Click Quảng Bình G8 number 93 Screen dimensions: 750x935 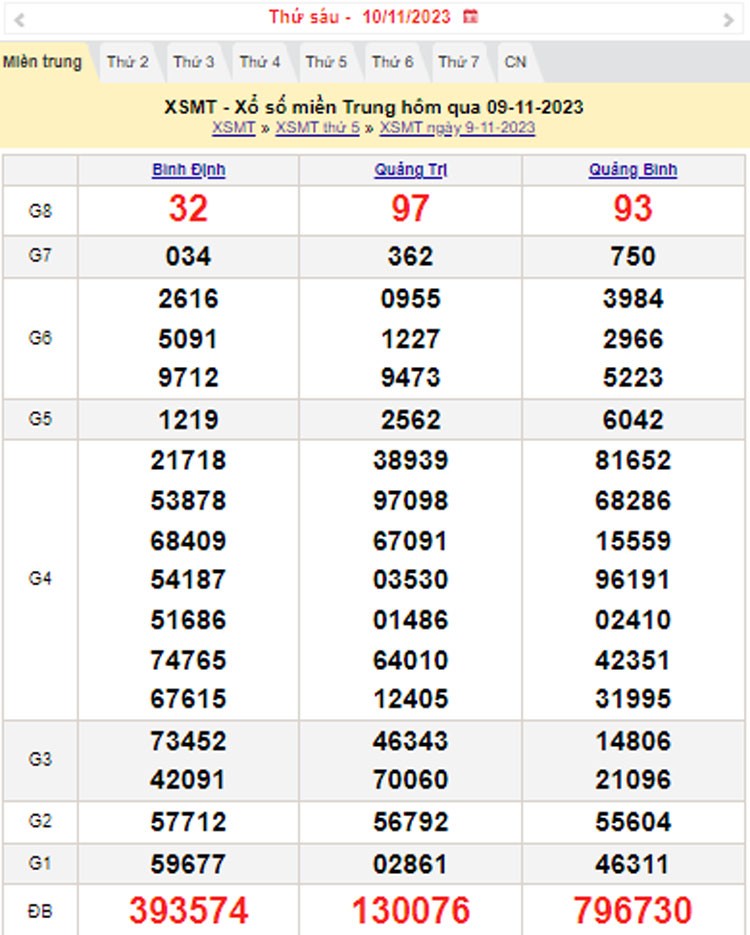tap(633, 208)
